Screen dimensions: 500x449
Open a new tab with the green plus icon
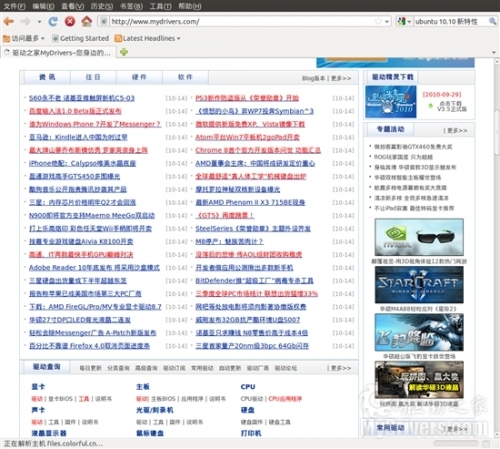coord(124,52)
